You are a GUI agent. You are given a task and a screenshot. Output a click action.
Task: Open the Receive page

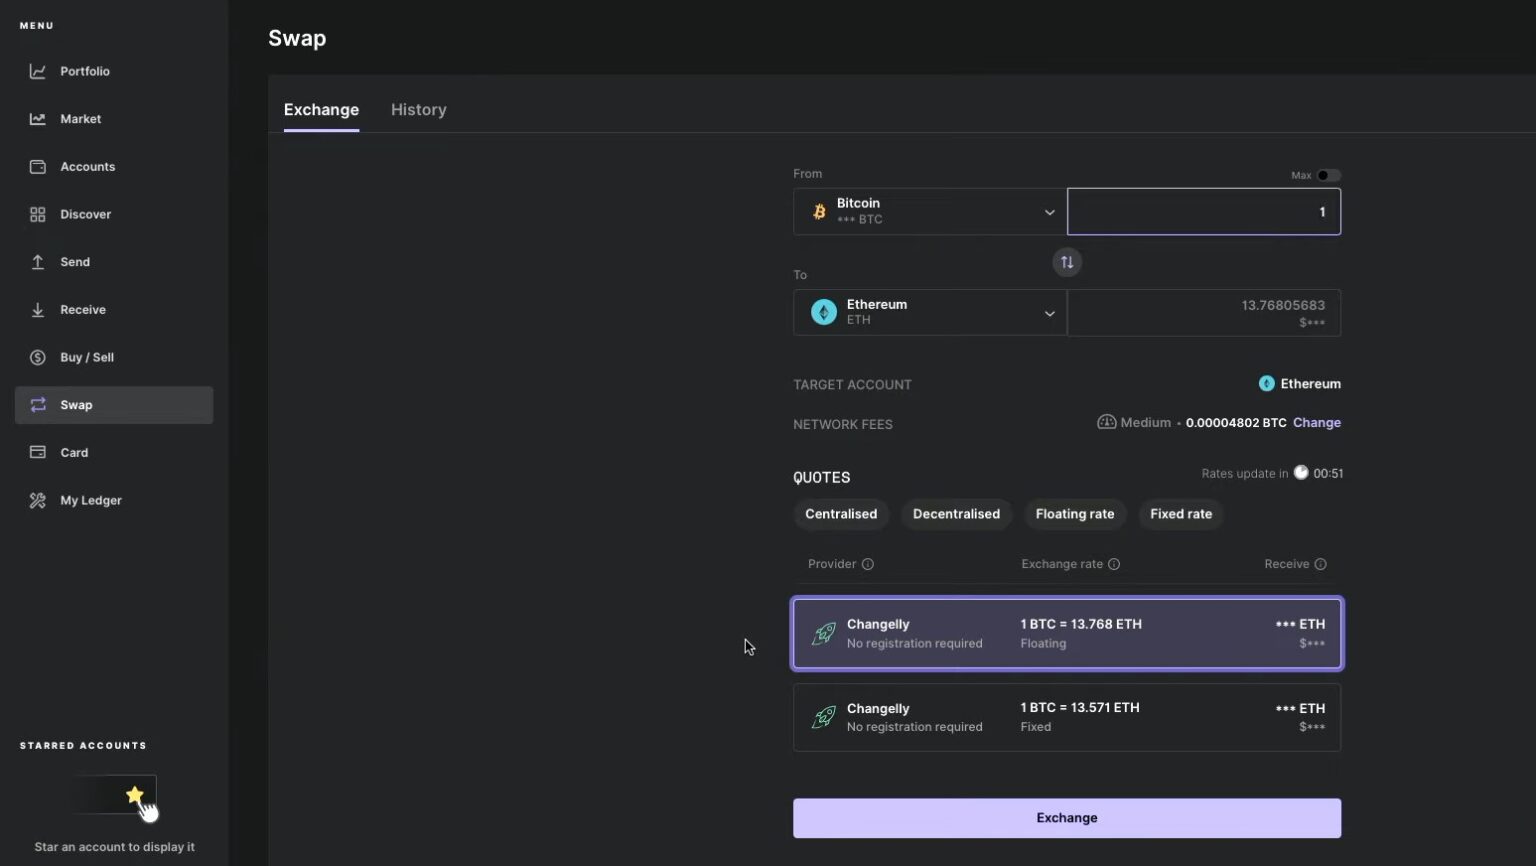82,309
